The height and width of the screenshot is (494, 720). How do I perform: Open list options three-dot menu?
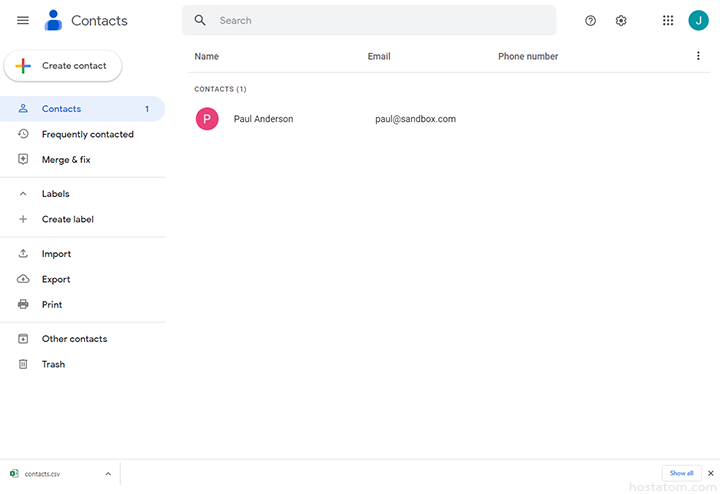pos(698,56)
